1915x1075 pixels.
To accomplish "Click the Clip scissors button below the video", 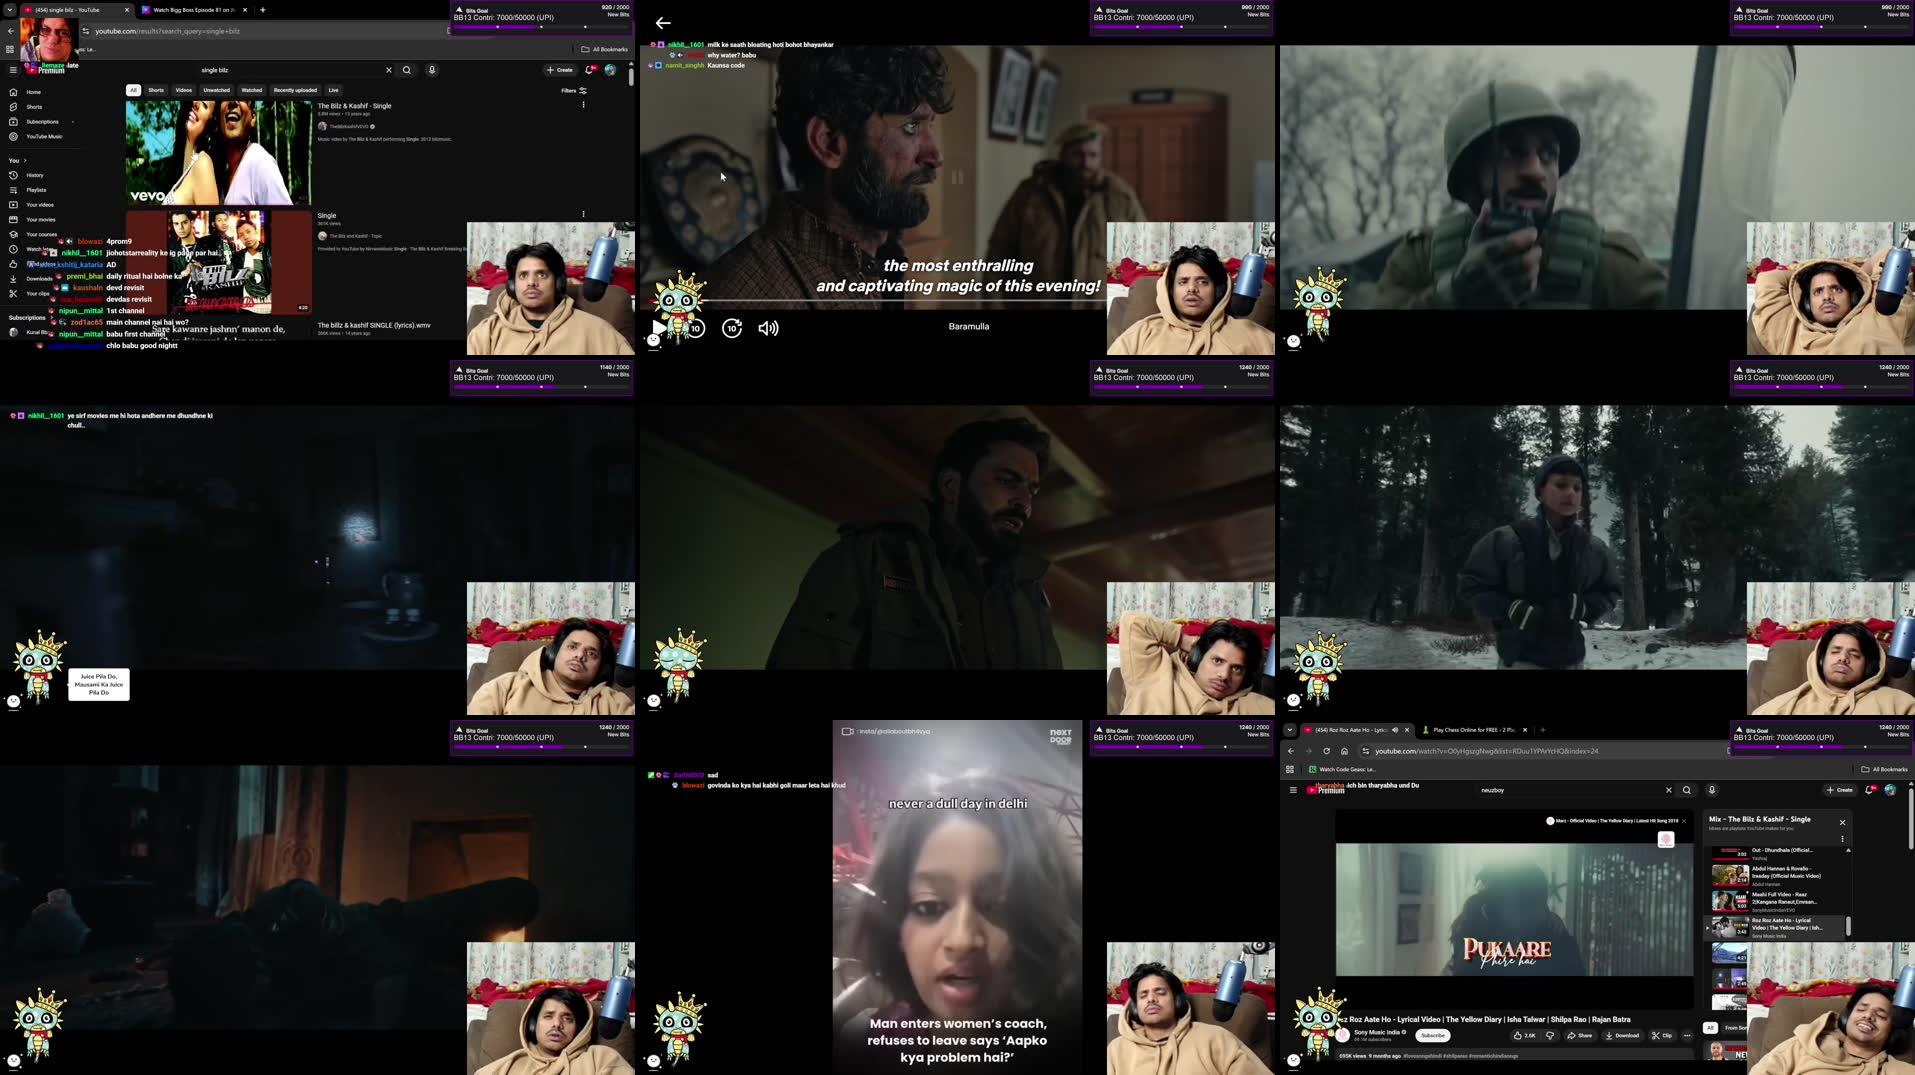I will click(x=1662, y=1035).
